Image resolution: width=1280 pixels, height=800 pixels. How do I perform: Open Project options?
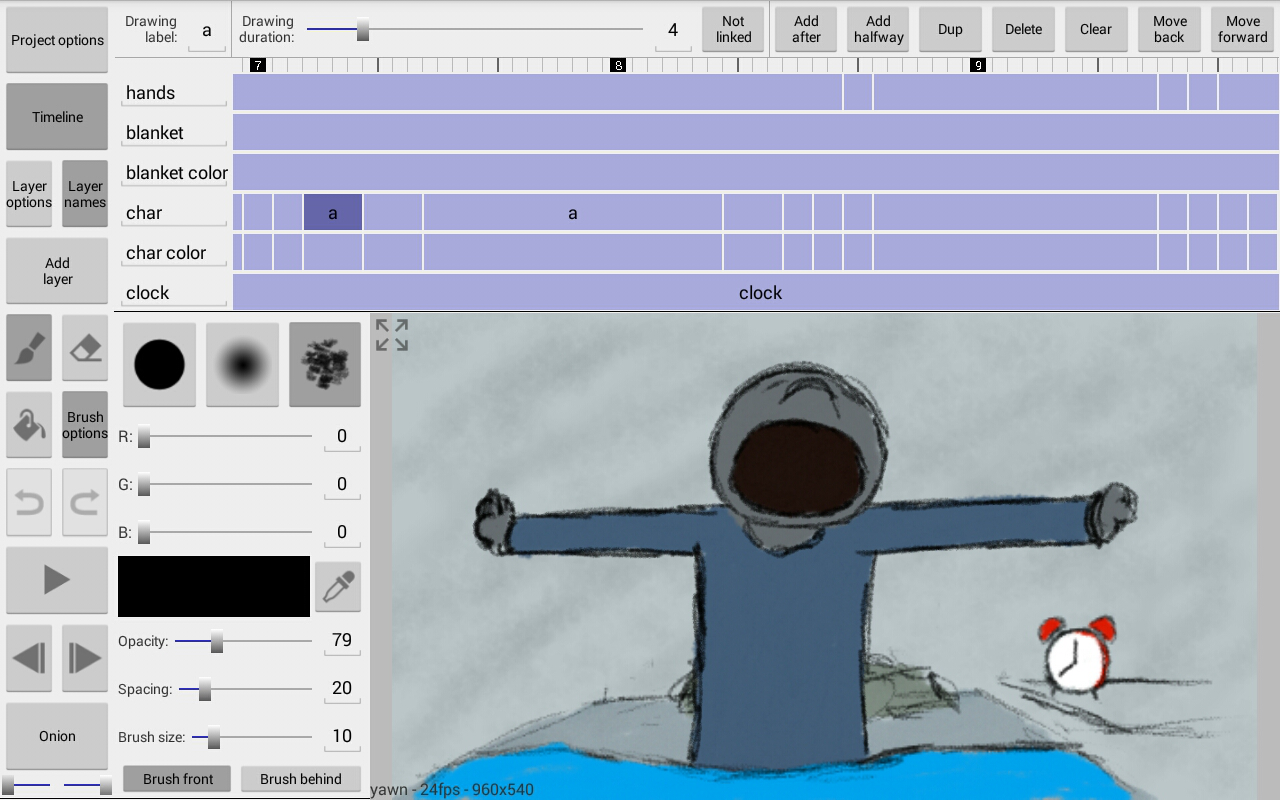[56, 40]
